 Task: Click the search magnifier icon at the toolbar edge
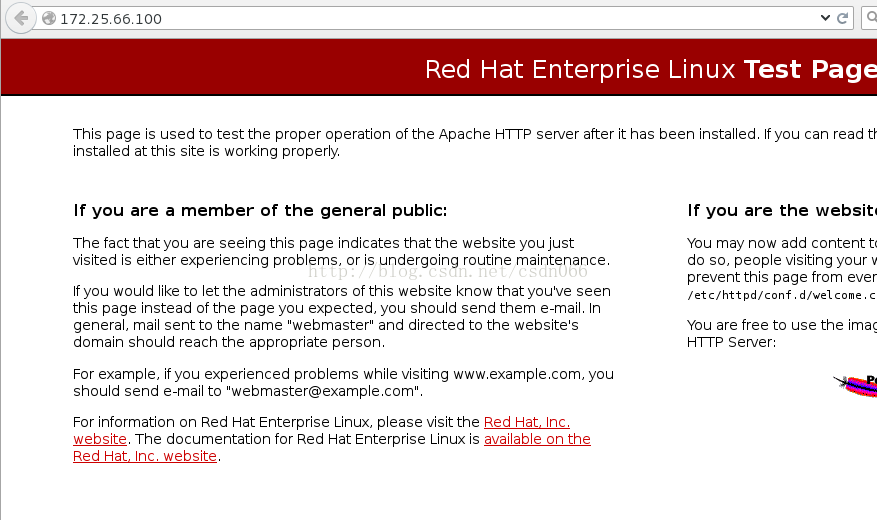(871, 18)
